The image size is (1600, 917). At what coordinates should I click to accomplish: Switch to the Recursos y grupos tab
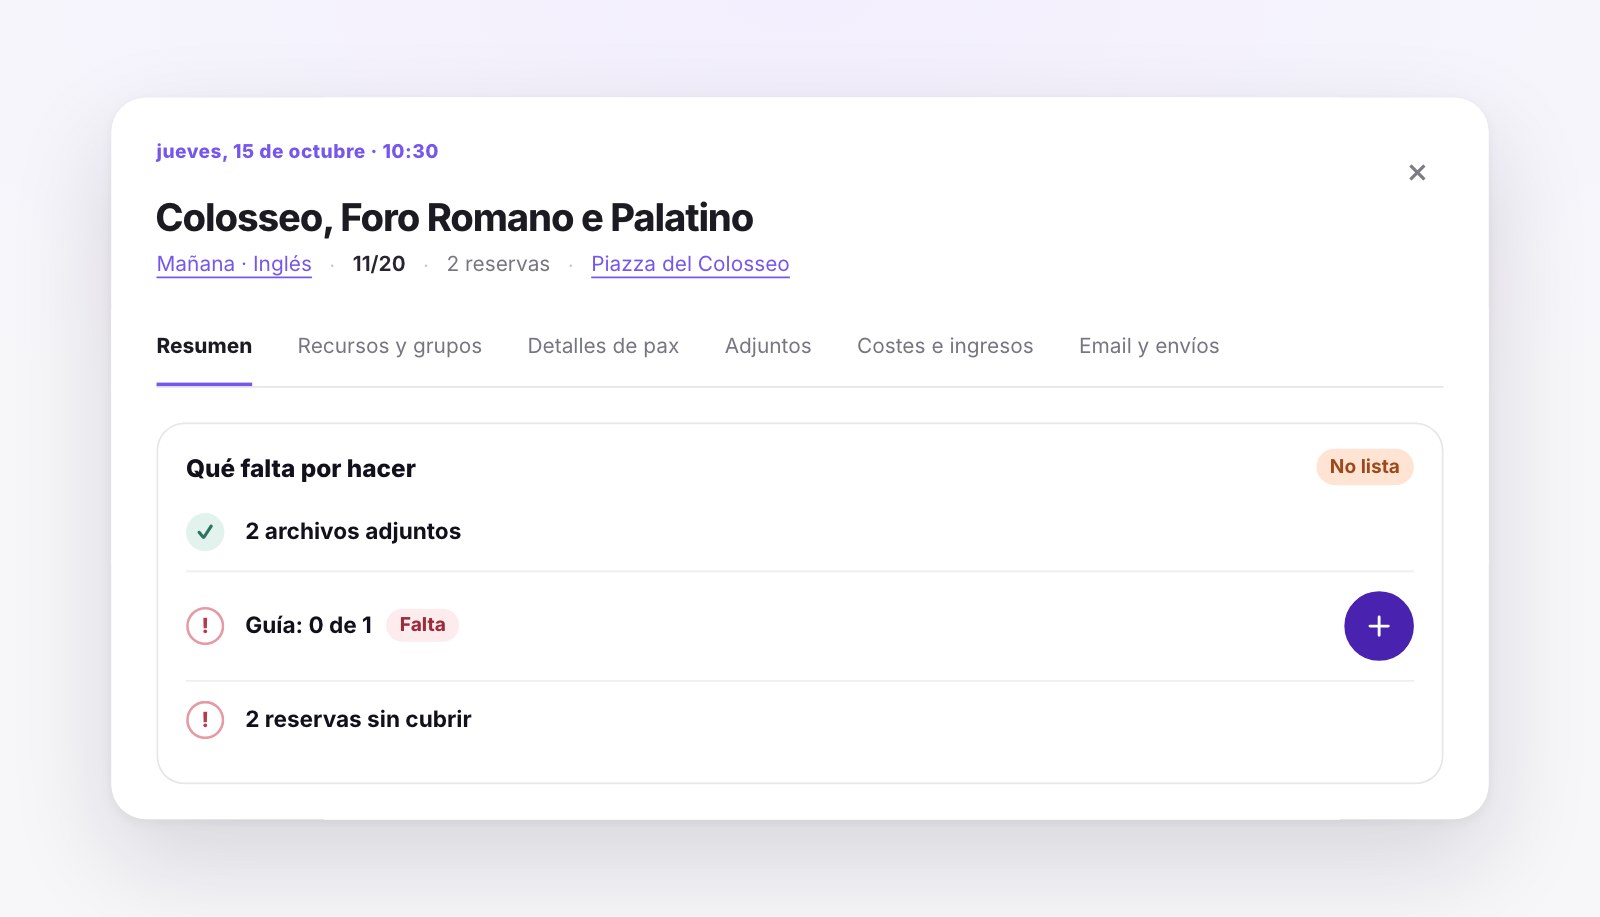point(390,346)
